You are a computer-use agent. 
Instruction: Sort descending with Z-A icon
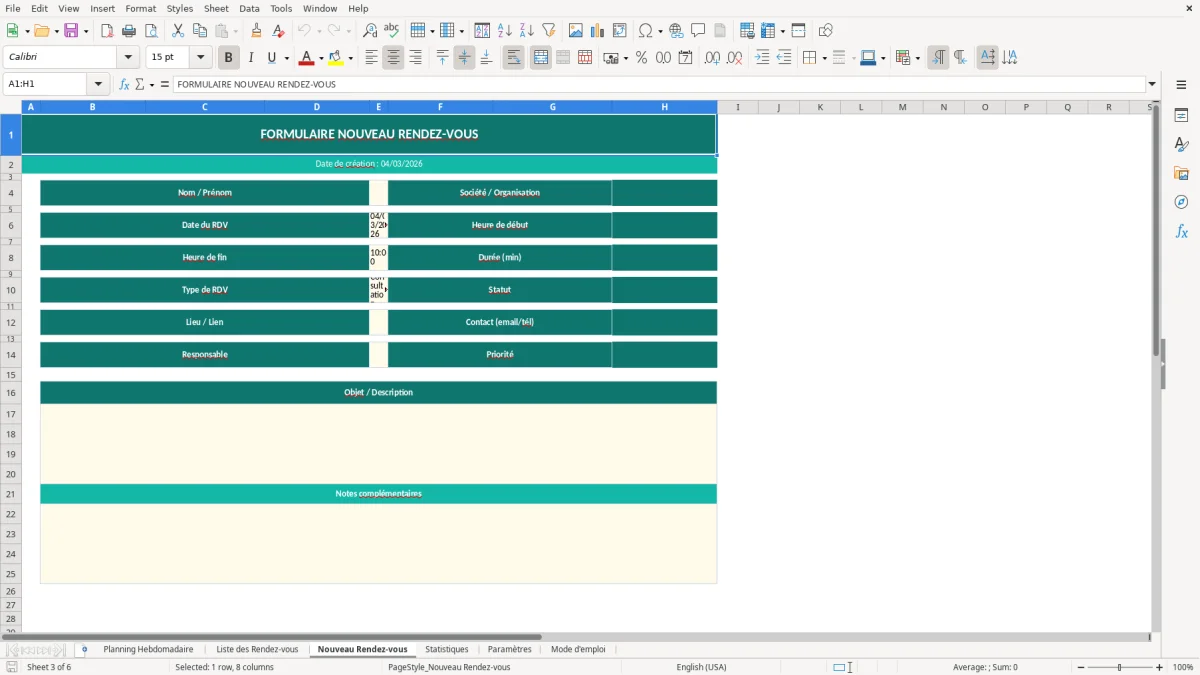click(527, 31)
